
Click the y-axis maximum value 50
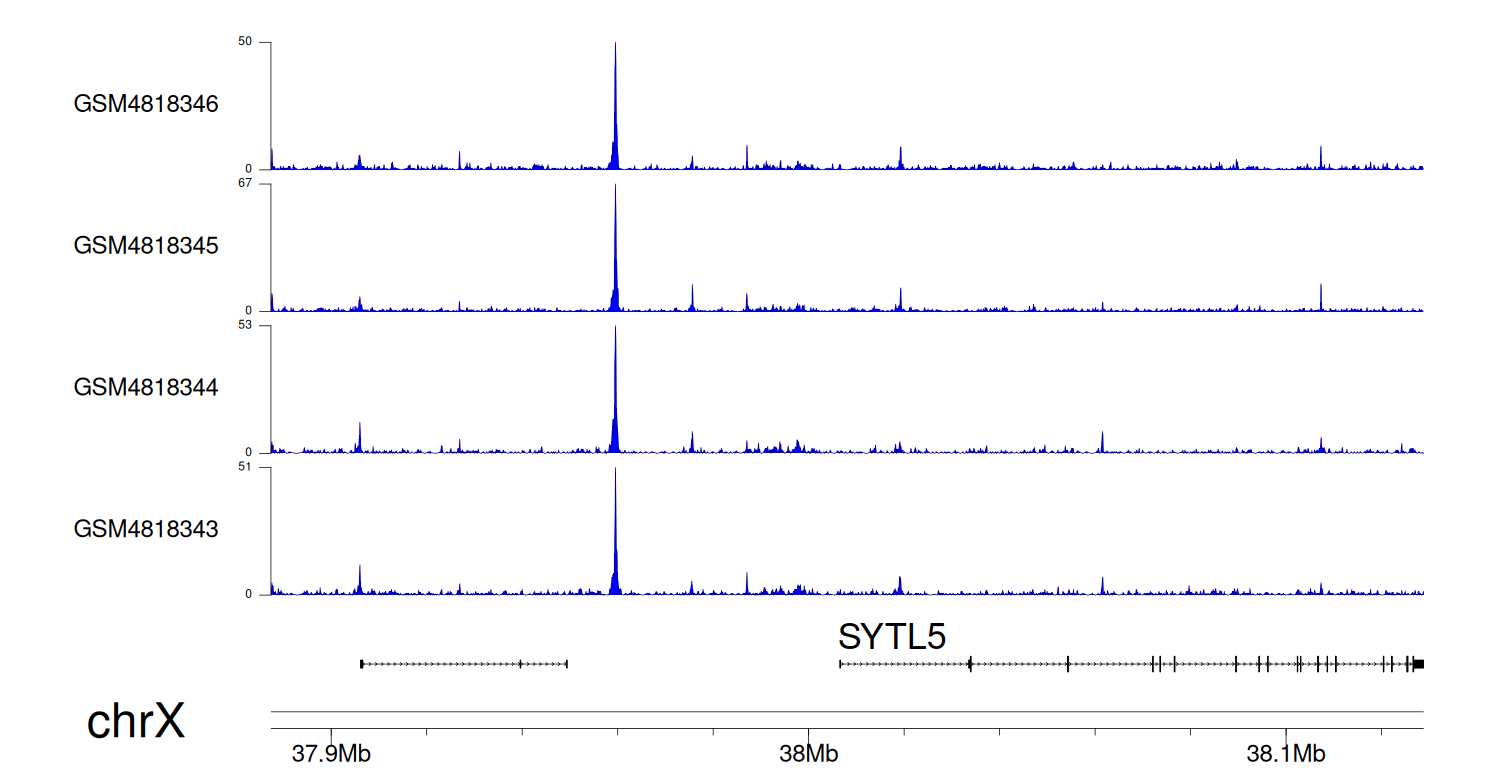245,42
